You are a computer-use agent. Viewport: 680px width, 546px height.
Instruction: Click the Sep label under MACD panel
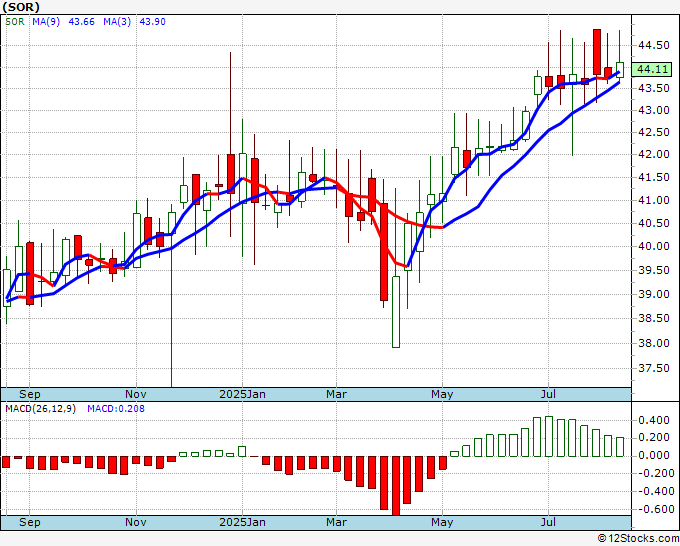[x=29, y=522]
